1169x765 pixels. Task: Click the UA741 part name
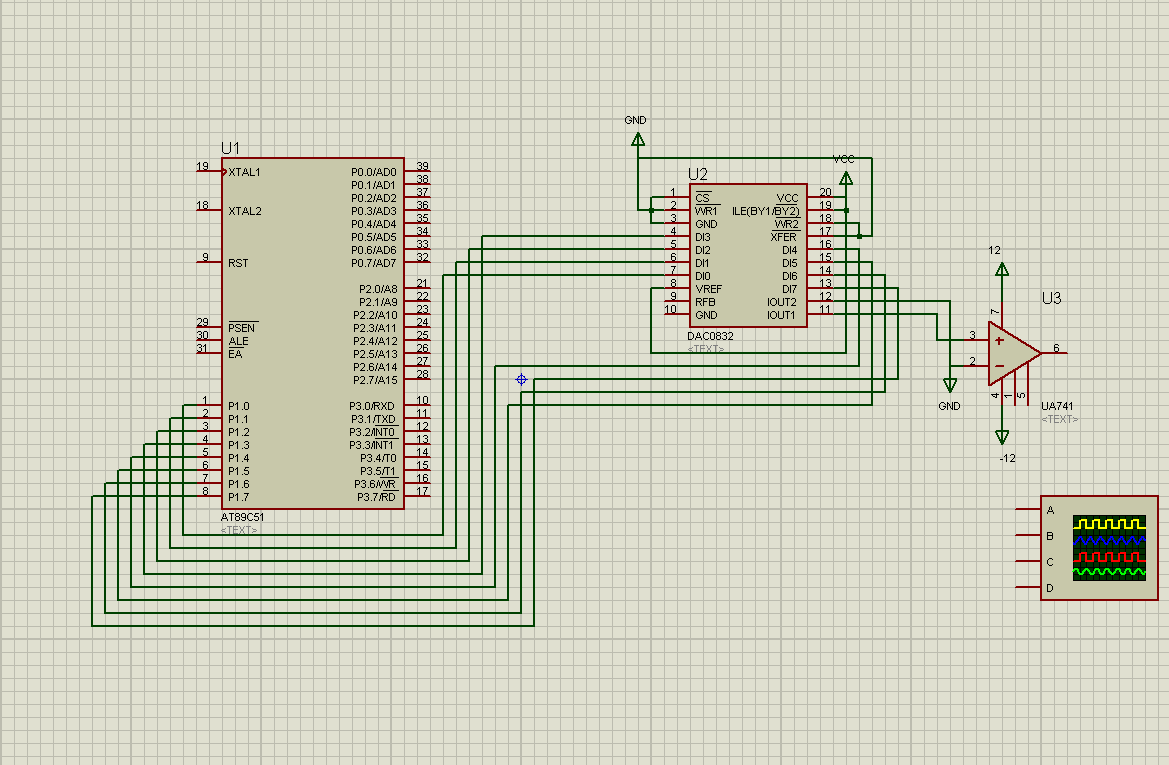(1057, 406)
